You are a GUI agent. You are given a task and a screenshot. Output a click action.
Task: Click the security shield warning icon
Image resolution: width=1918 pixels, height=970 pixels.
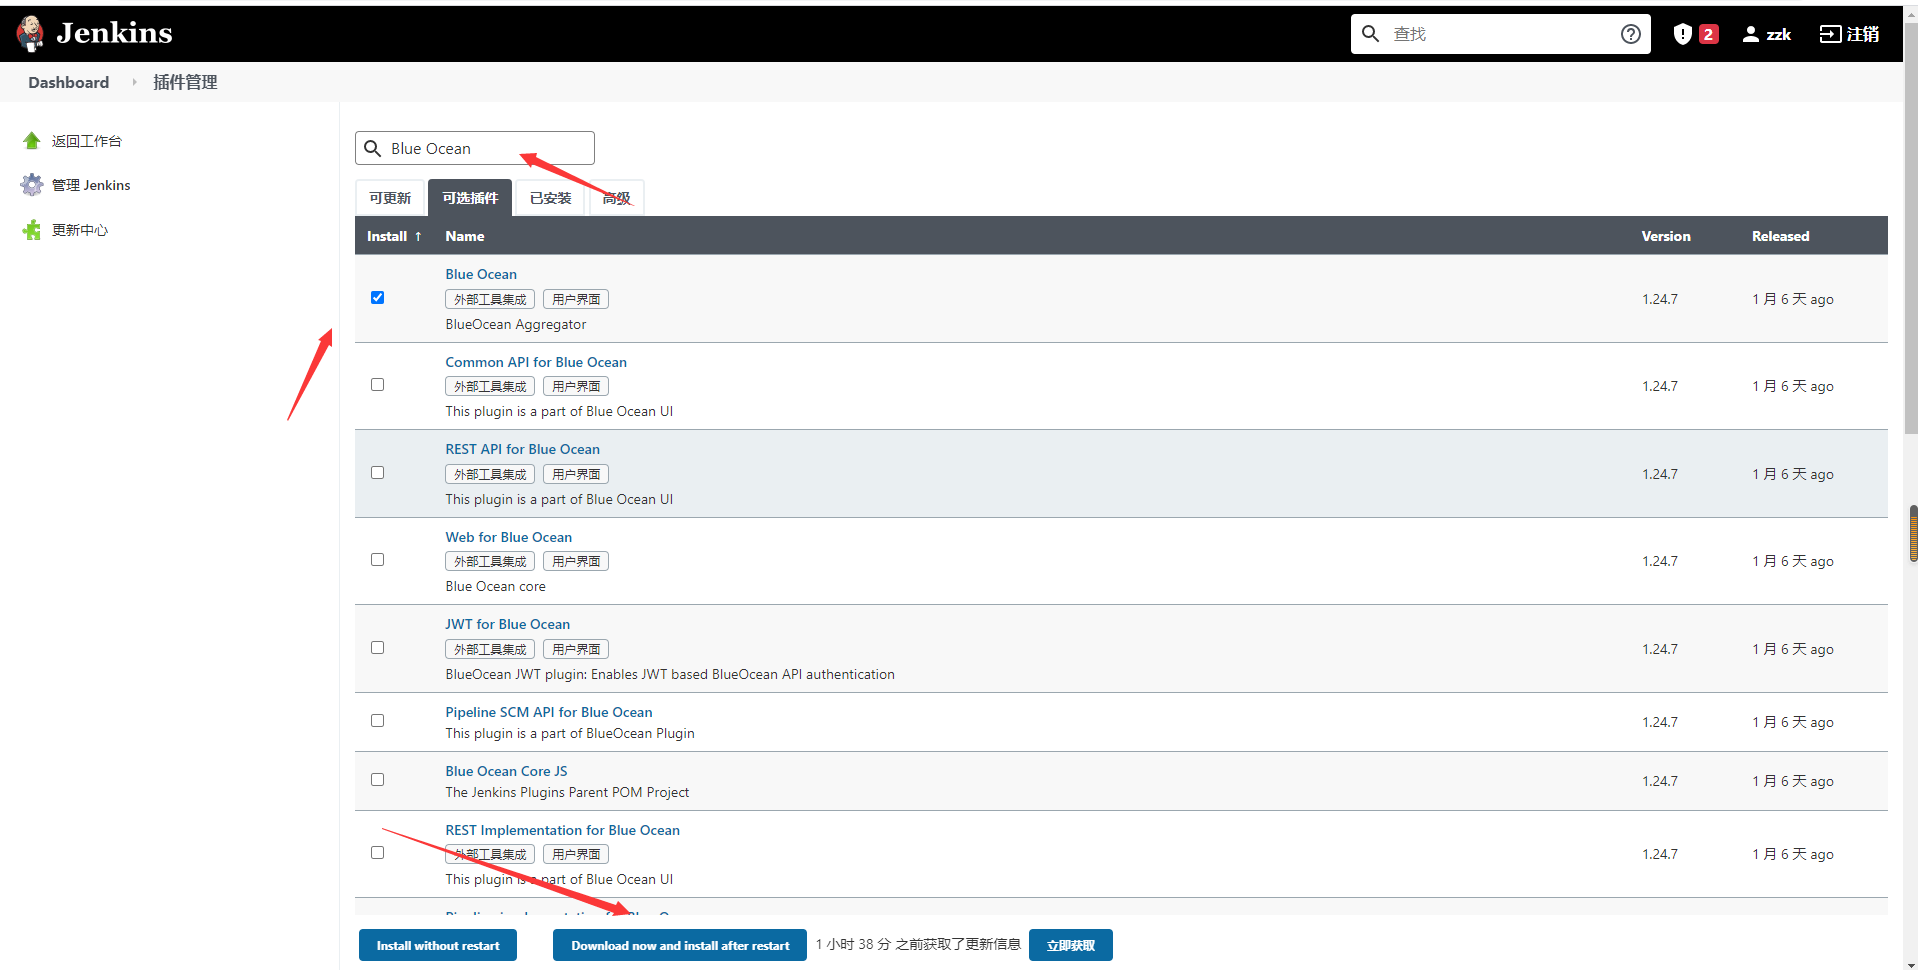(1682, 34)
